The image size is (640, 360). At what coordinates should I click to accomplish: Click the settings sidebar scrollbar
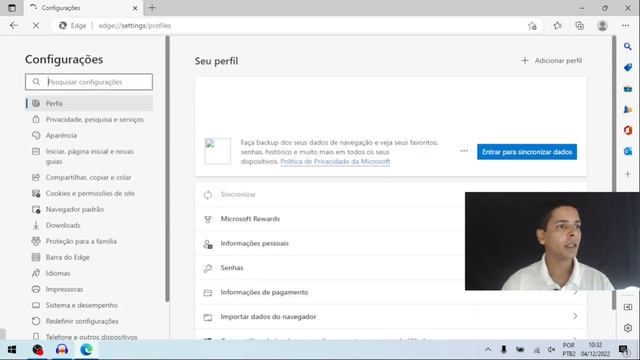[167, 169]
